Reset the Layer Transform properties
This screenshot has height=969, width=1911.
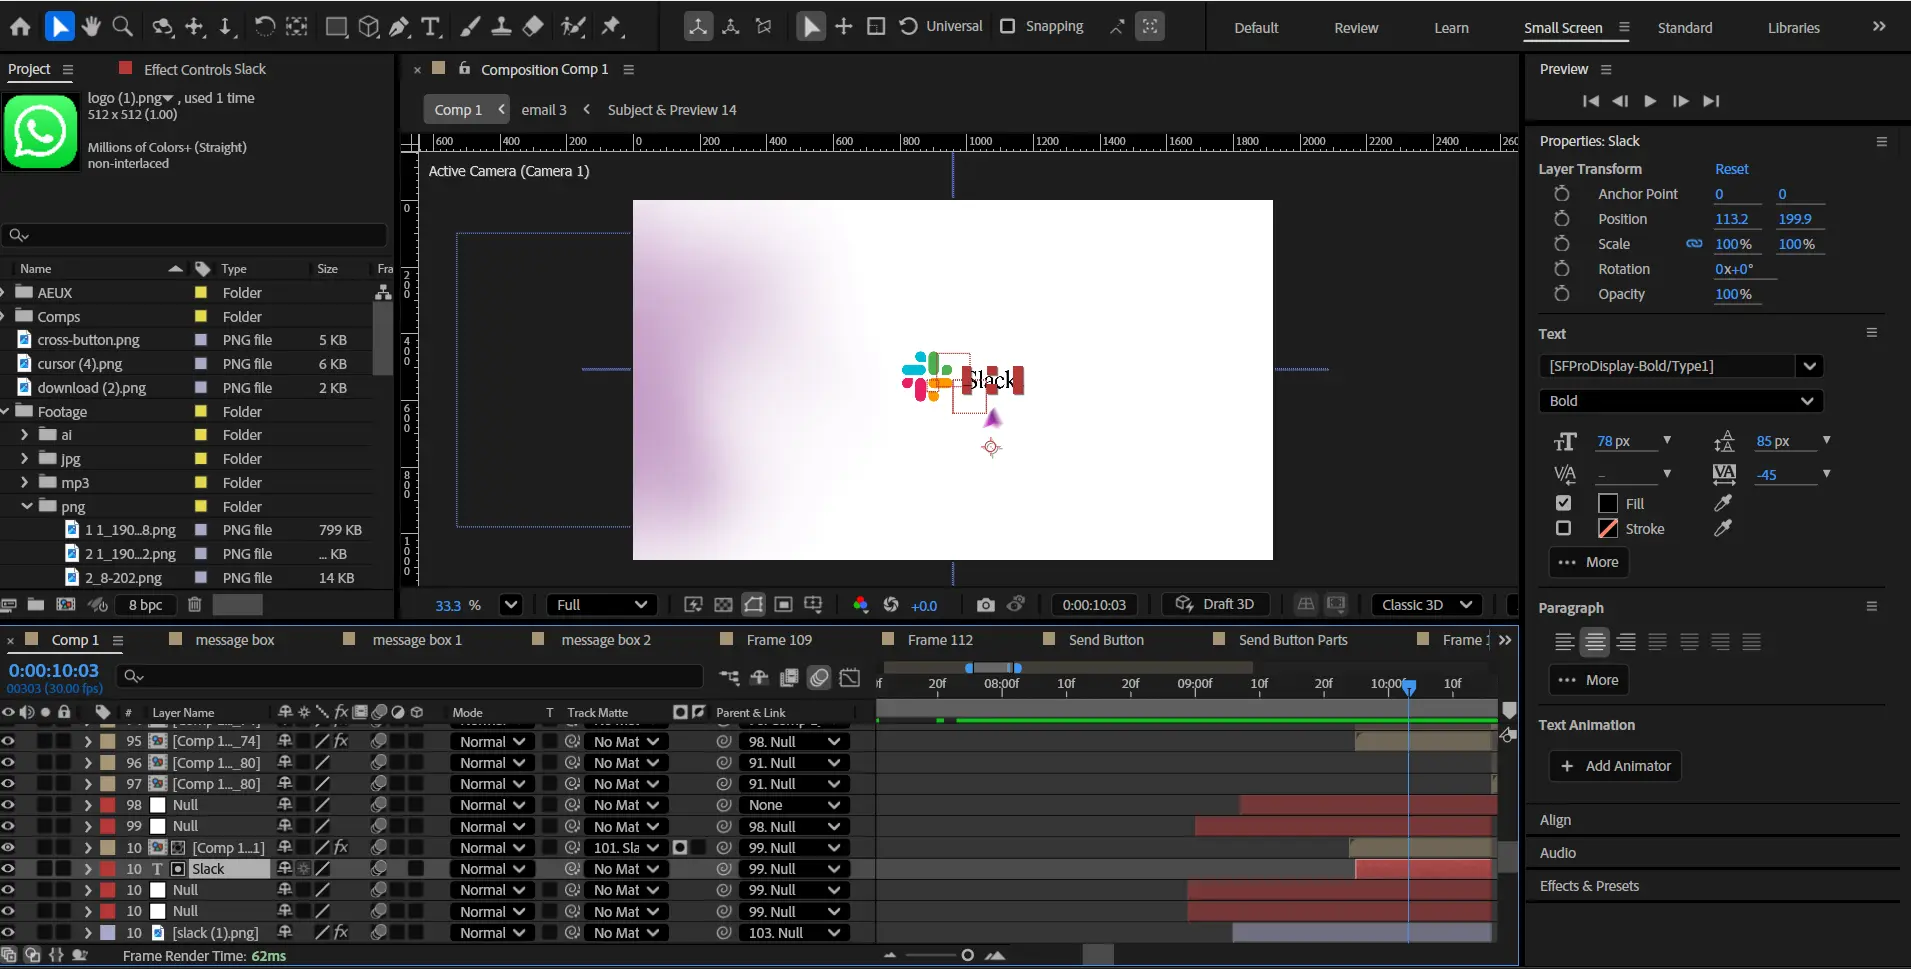click(x=1731, y=169)
